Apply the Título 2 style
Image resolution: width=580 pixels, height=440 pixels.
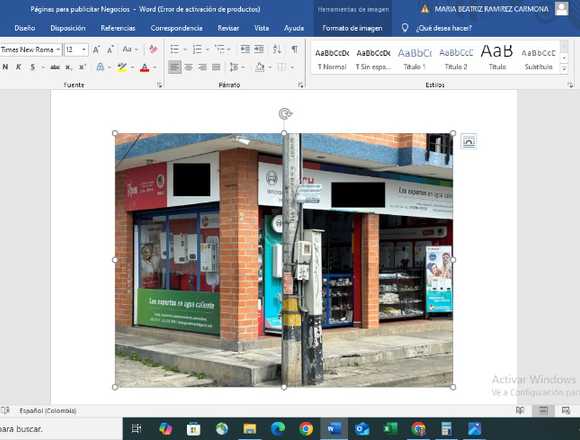point(456,59)
